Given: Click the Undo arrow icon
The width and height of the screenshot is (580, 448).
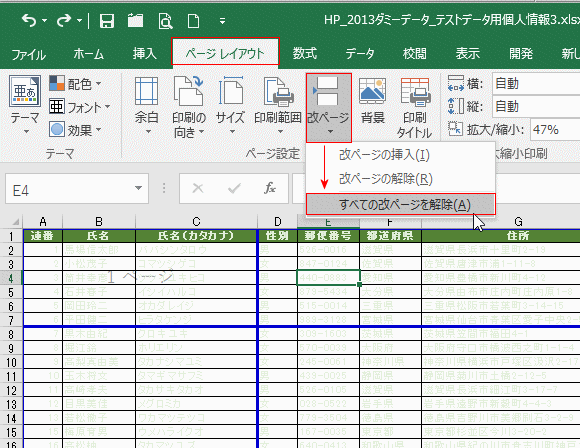Looking at the screenshot, I should [x=29, y=20].
